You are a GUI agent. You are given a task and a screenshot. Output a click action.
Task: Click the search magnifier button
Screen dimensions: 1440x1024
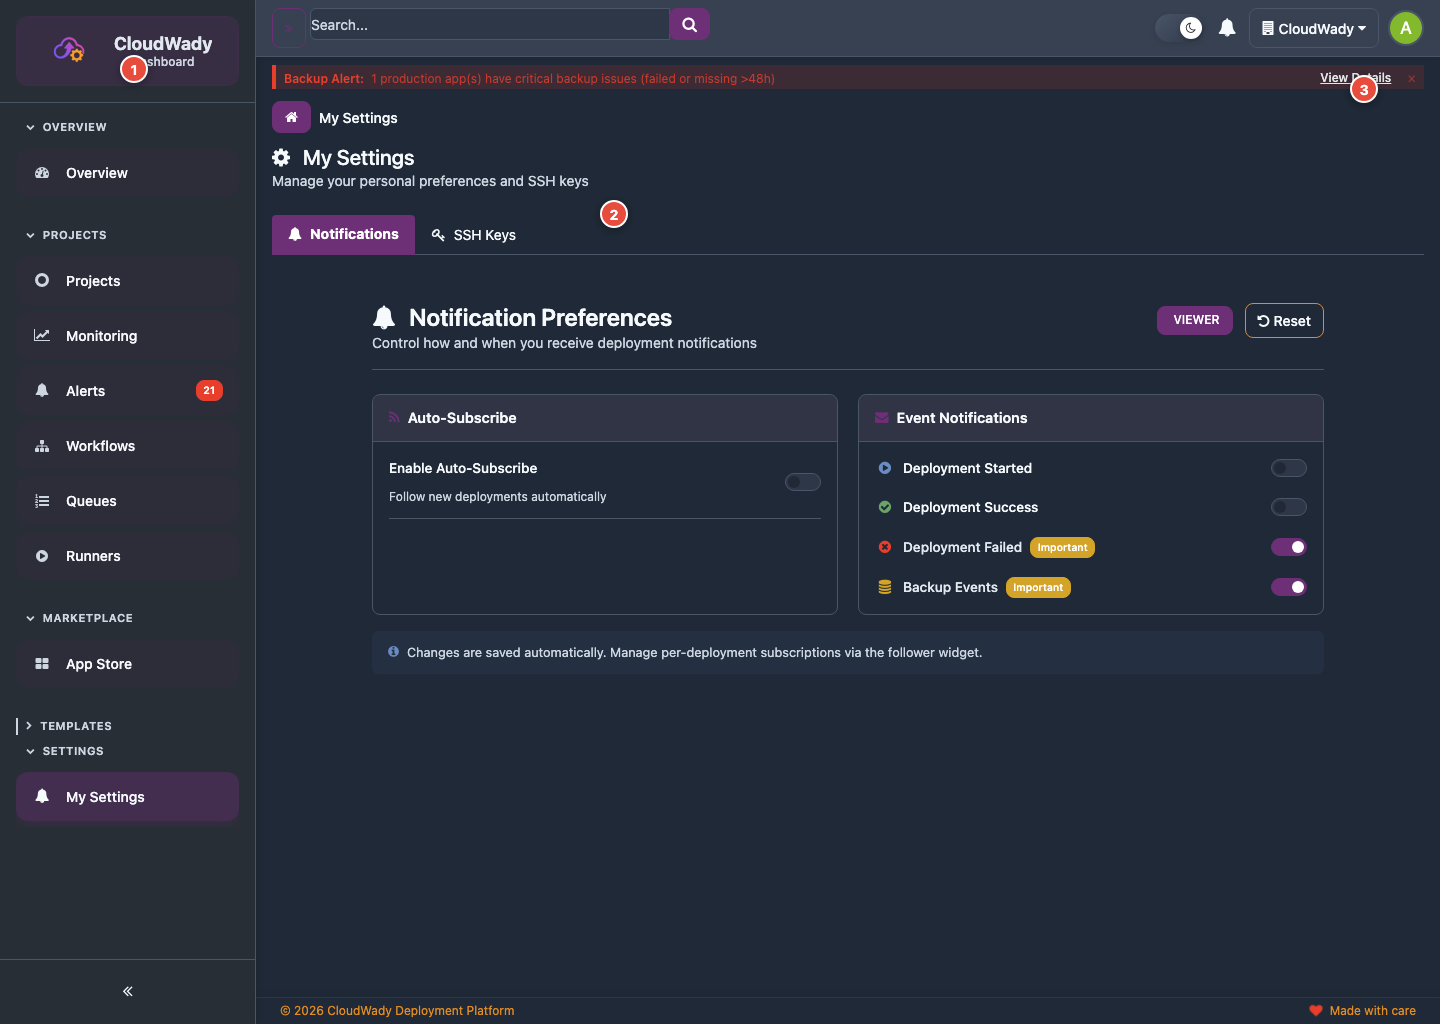click(x=689, y=25)
